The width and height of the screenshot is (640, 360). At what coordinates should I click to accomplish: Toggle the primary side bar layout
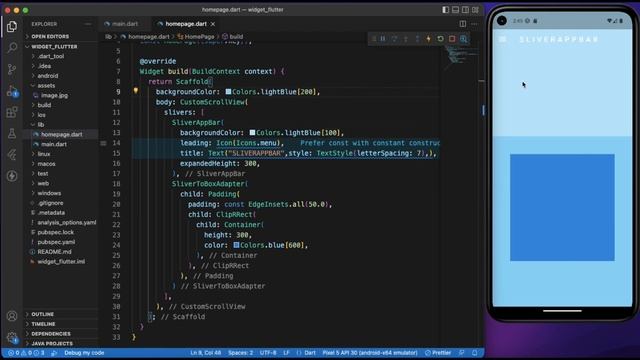point(446,10)
